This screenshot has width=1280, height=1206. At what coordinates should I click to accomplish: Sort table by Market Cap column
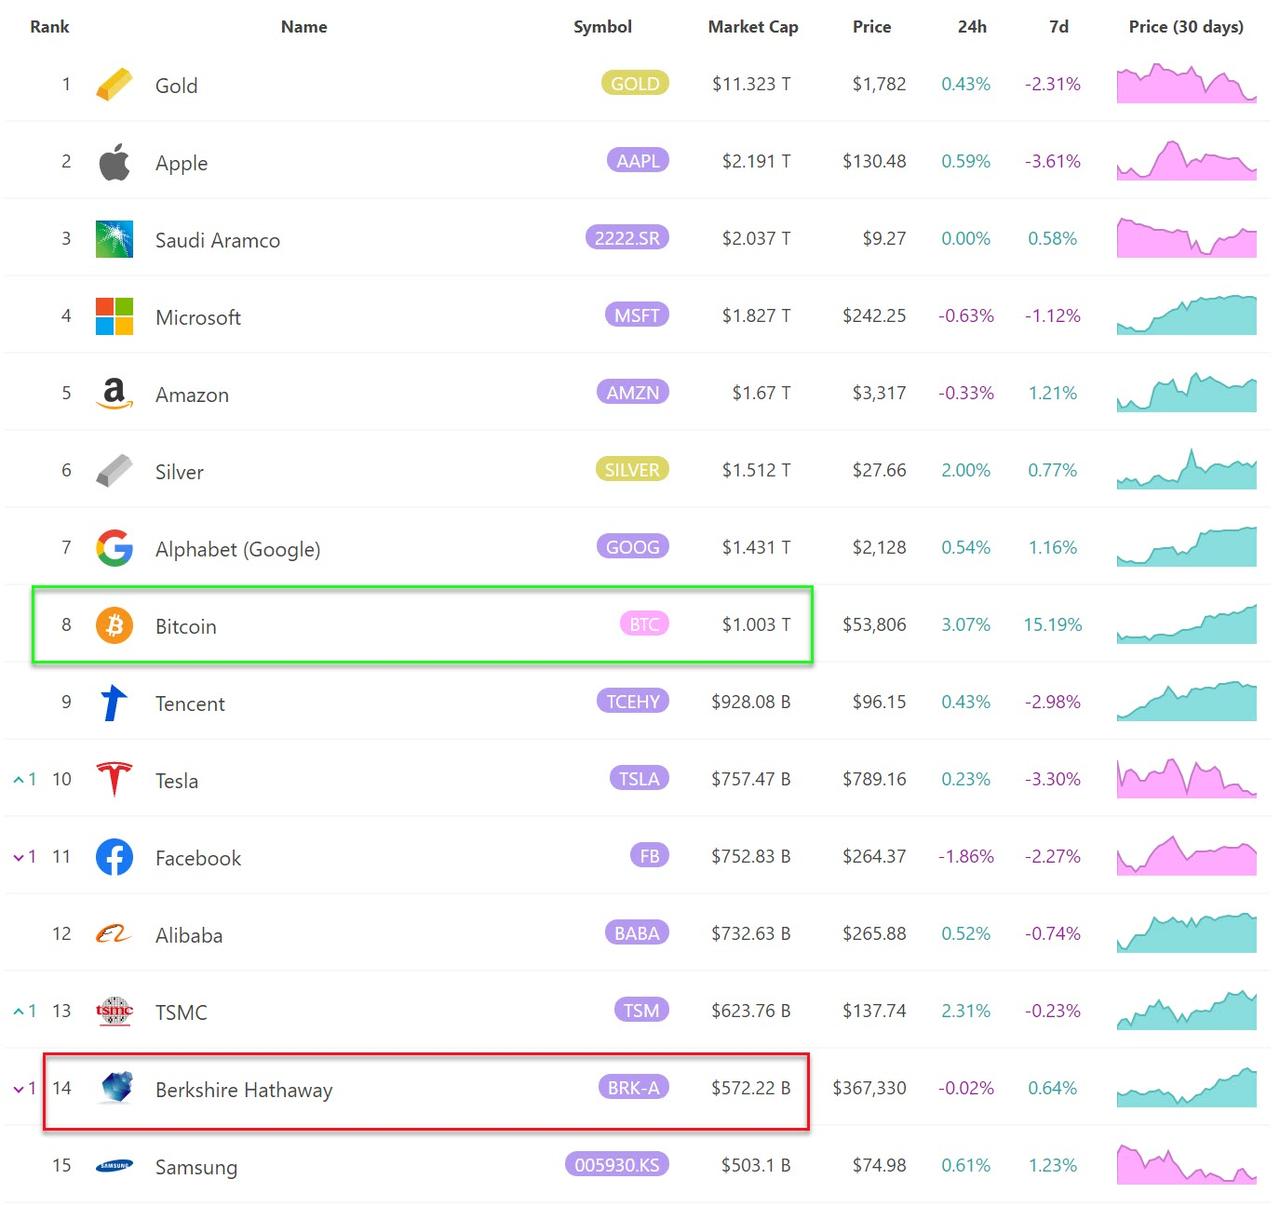tap(752, 27)
